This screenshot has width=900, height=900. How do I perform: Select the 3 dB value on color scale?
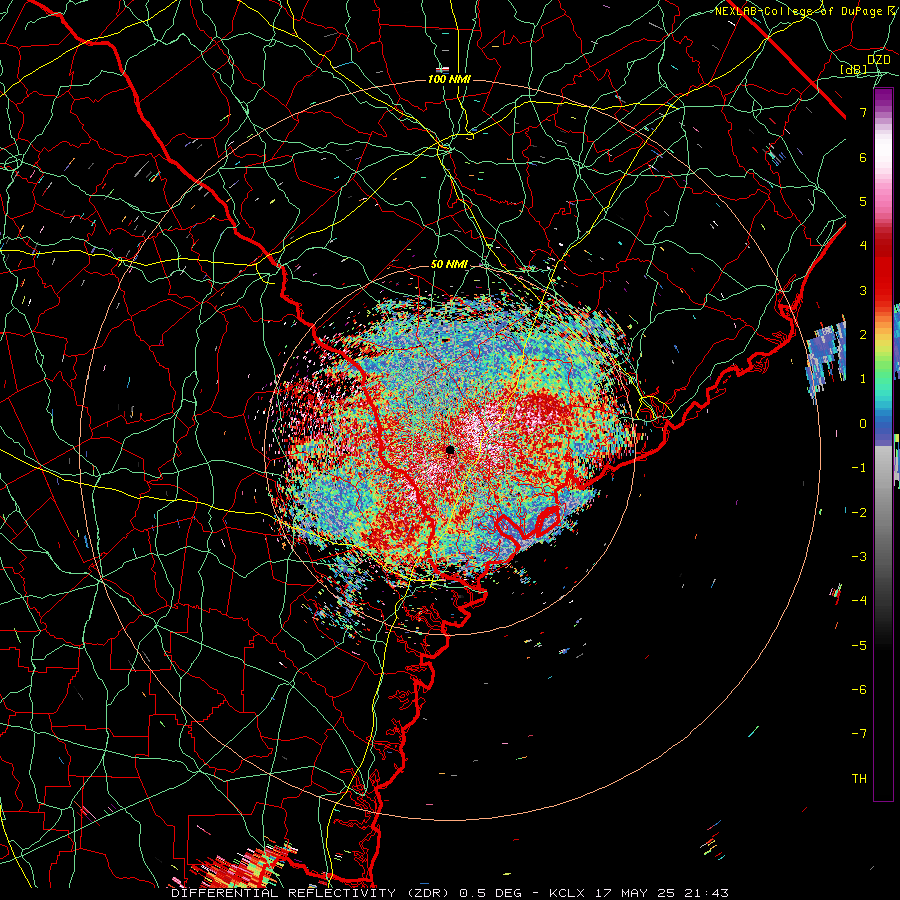[863, 290]
